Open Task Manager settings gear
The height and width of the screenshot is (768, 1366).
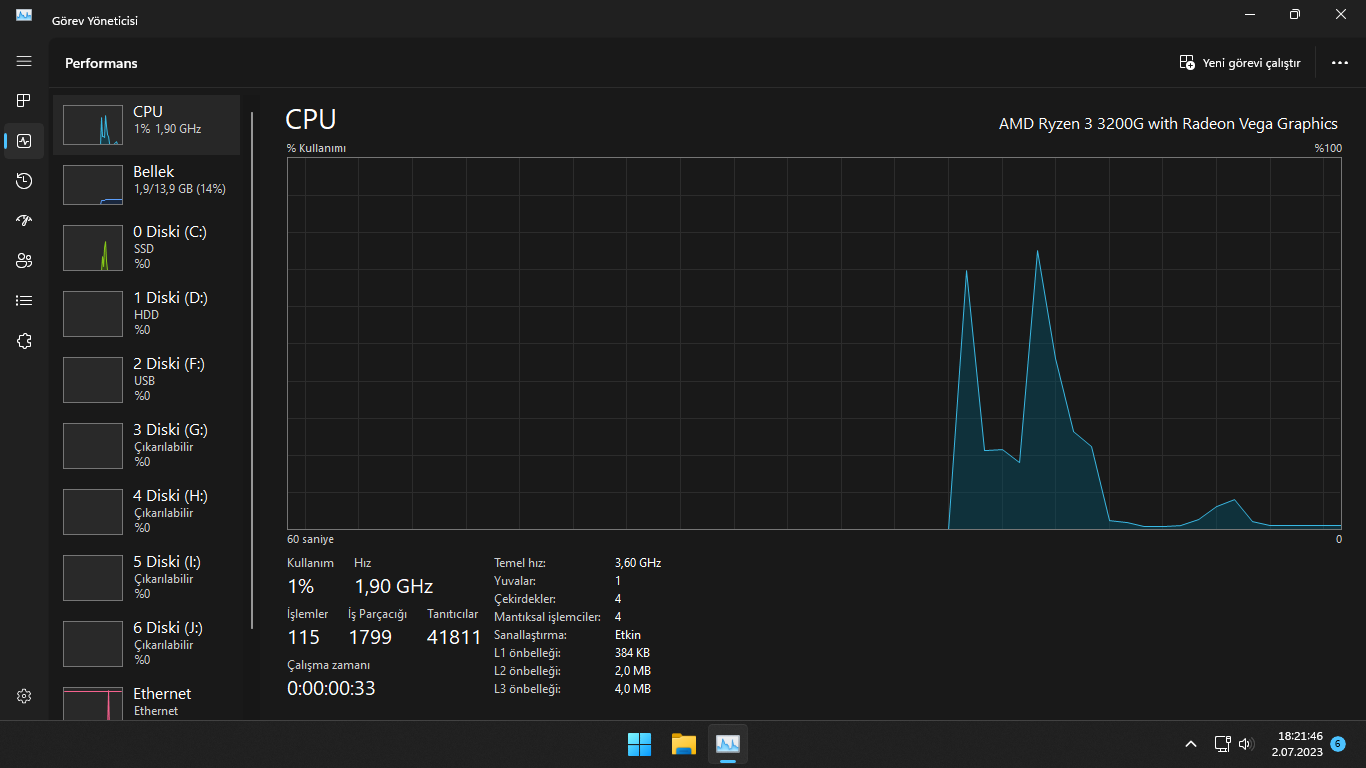[24, 696]
